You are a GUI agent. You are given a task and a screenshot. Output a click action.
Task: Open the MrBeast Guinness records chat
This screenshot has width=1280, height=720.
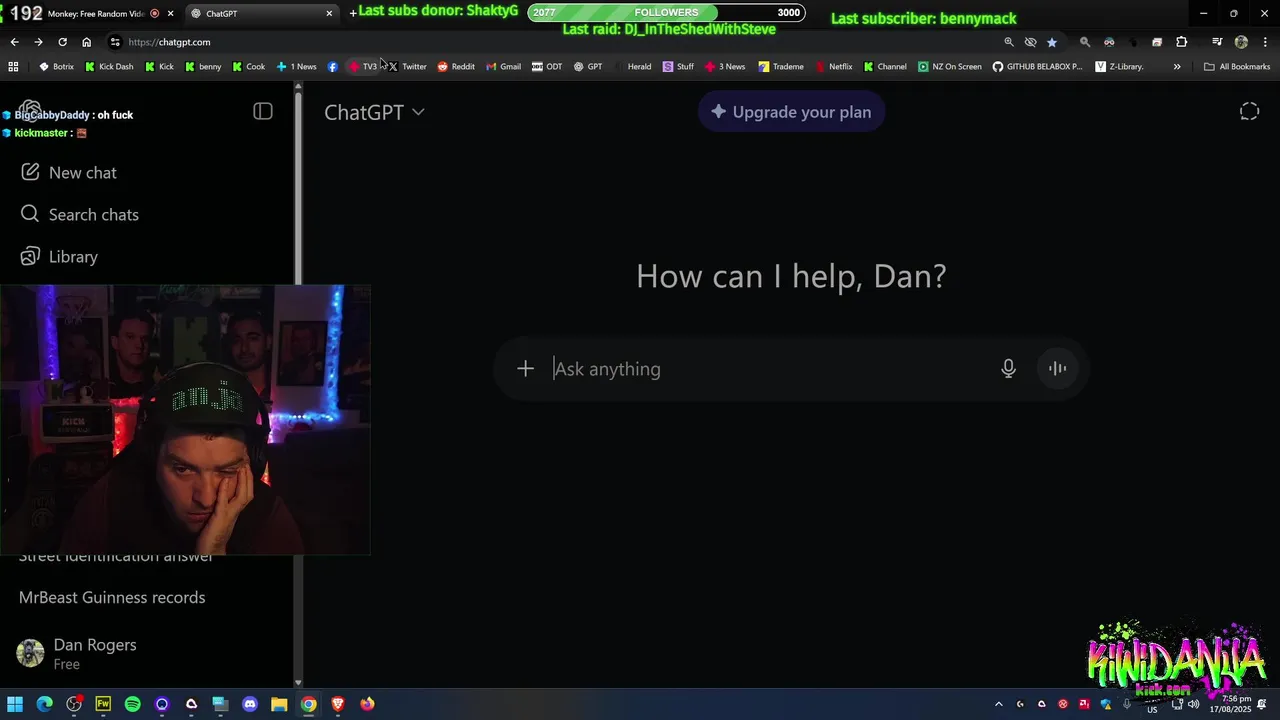pyautogui.click(x=112, y=597)
